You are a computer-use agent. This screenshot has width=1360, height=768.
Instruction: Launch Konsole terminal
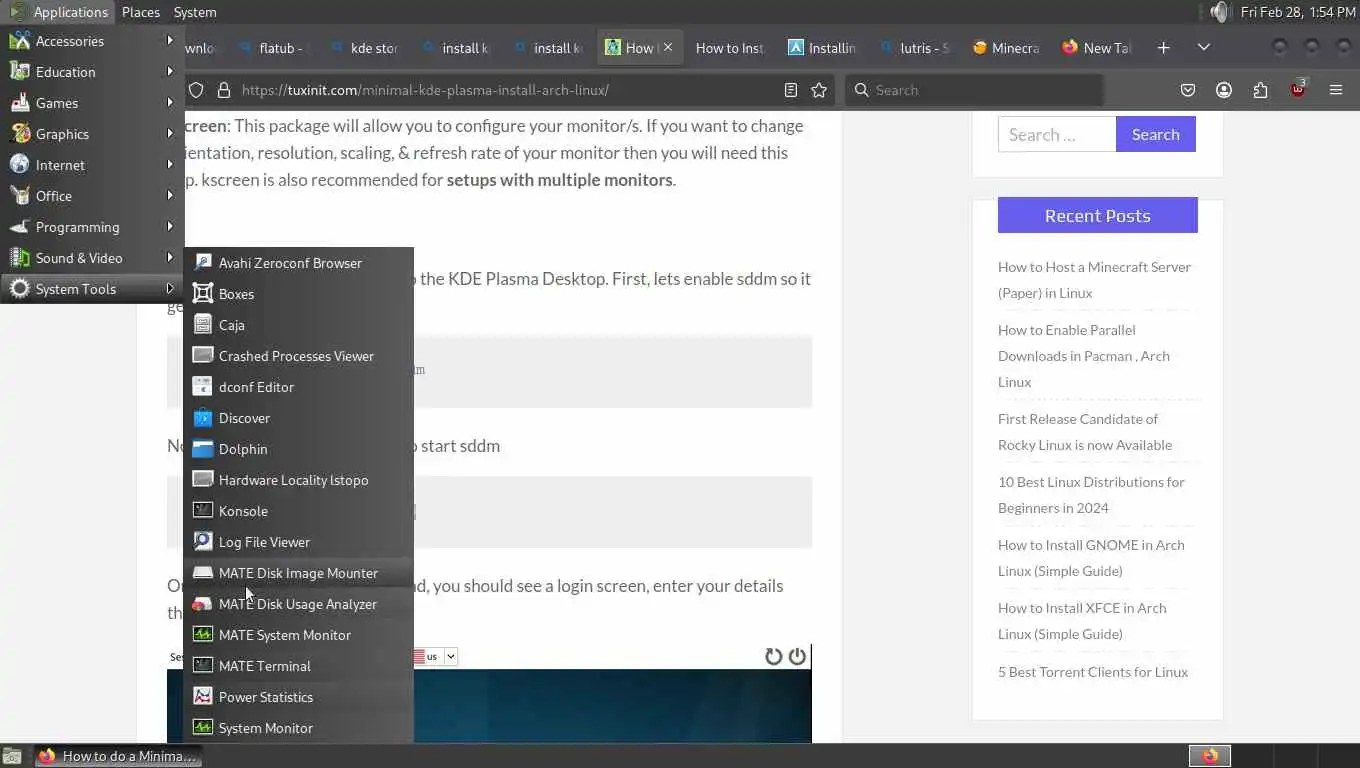pos(298,511)
